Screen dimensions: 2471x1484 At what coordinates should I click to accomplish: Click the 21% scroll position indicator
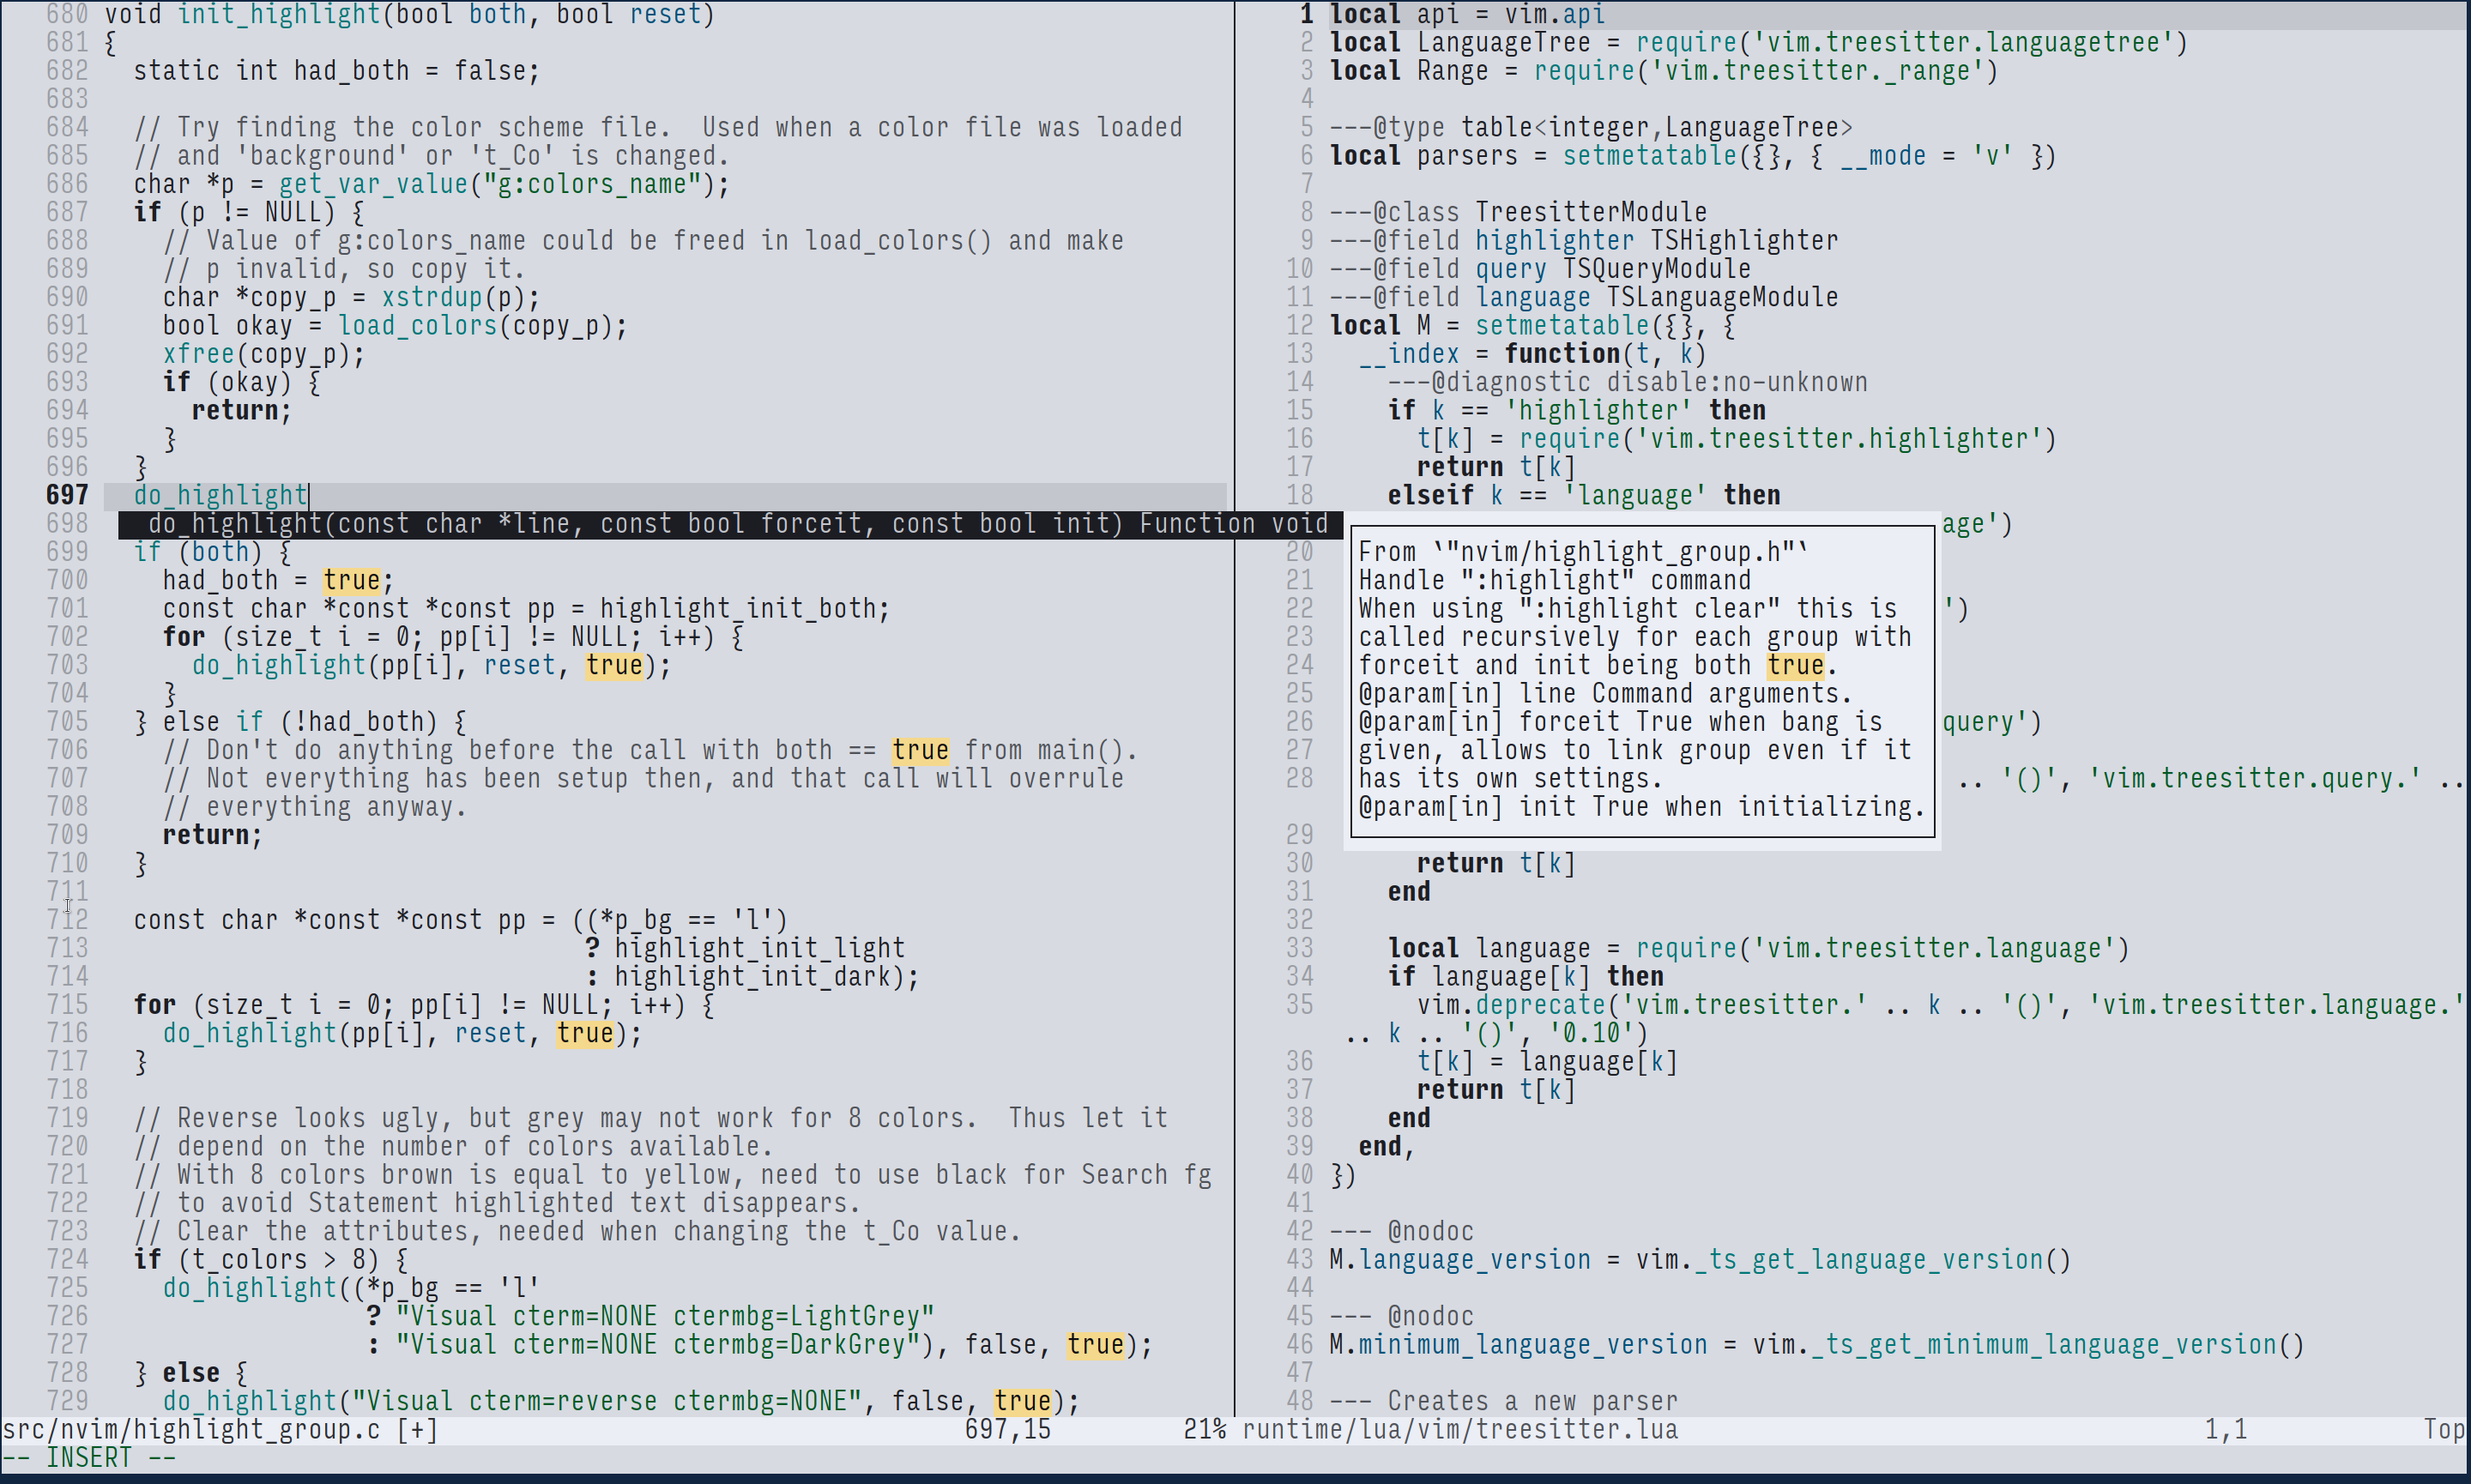coord(1204,1430)
